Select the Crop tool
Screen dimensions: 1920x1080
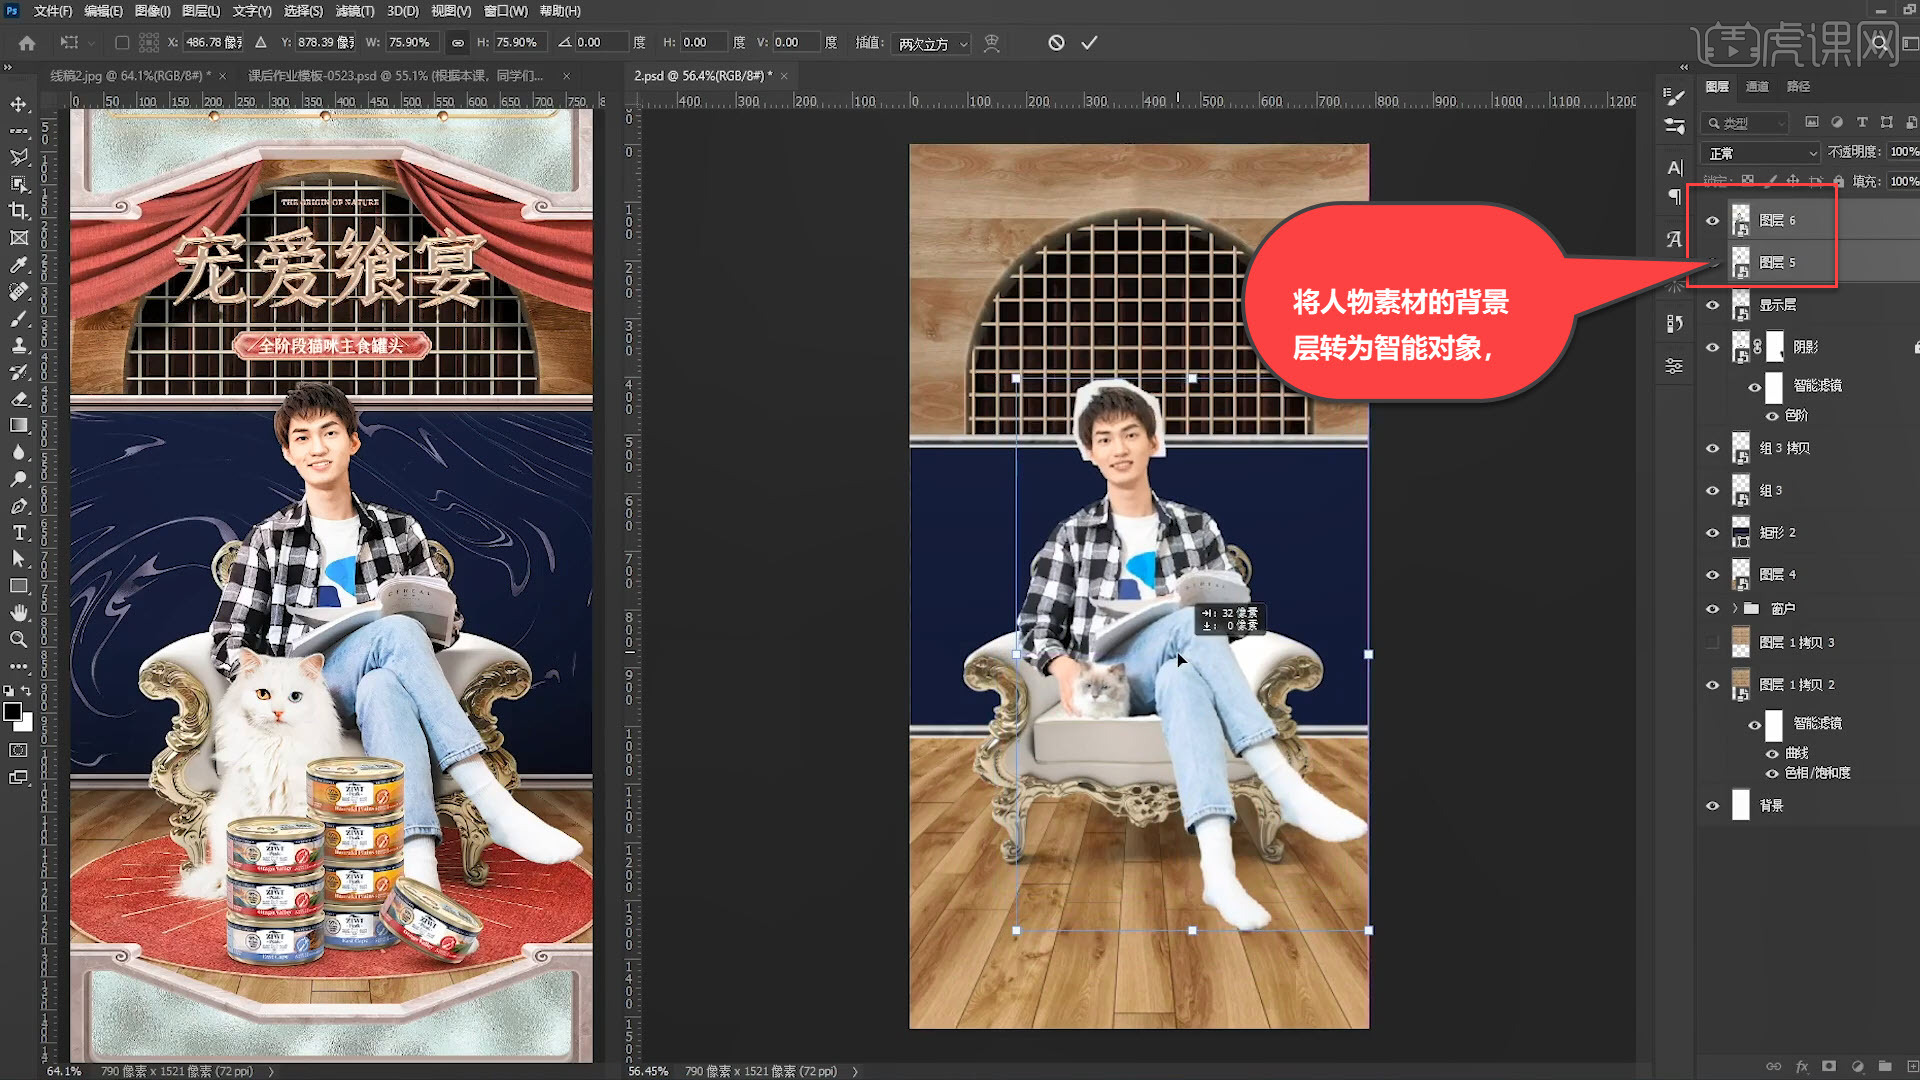[x=19, y=211]
